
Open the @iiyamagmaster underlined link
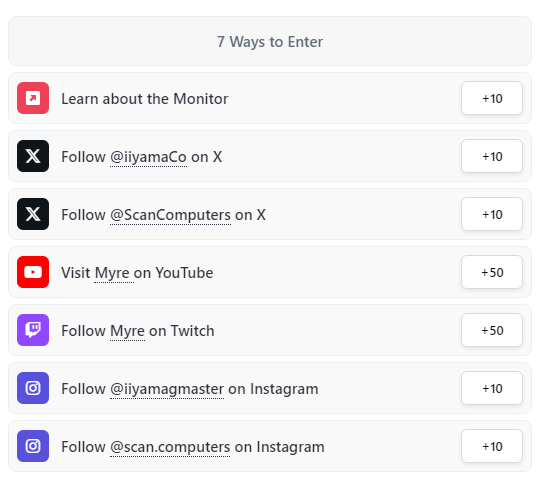point(167,389)
